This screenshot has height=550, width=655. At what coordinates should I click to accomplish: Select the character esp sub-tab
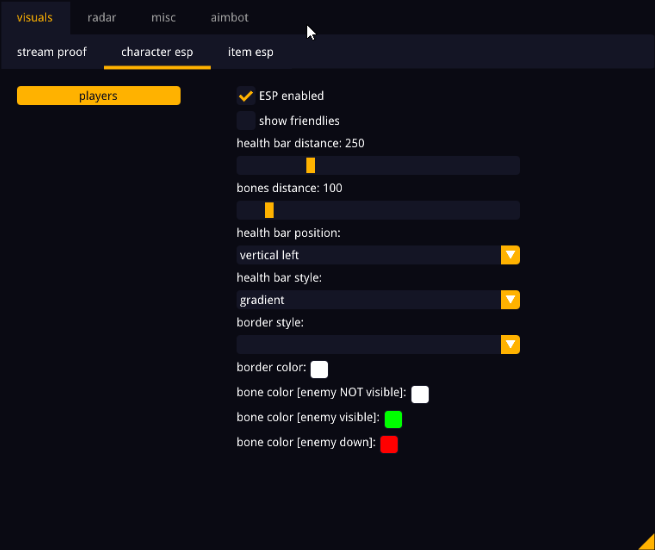tap(157, 52)
